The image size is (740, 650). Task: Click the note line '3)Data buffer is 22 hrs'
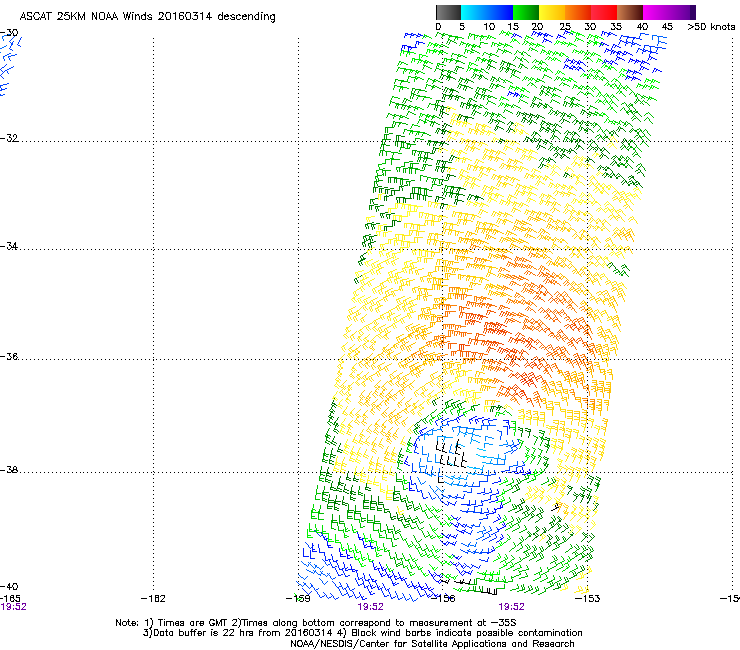(362, 633)
